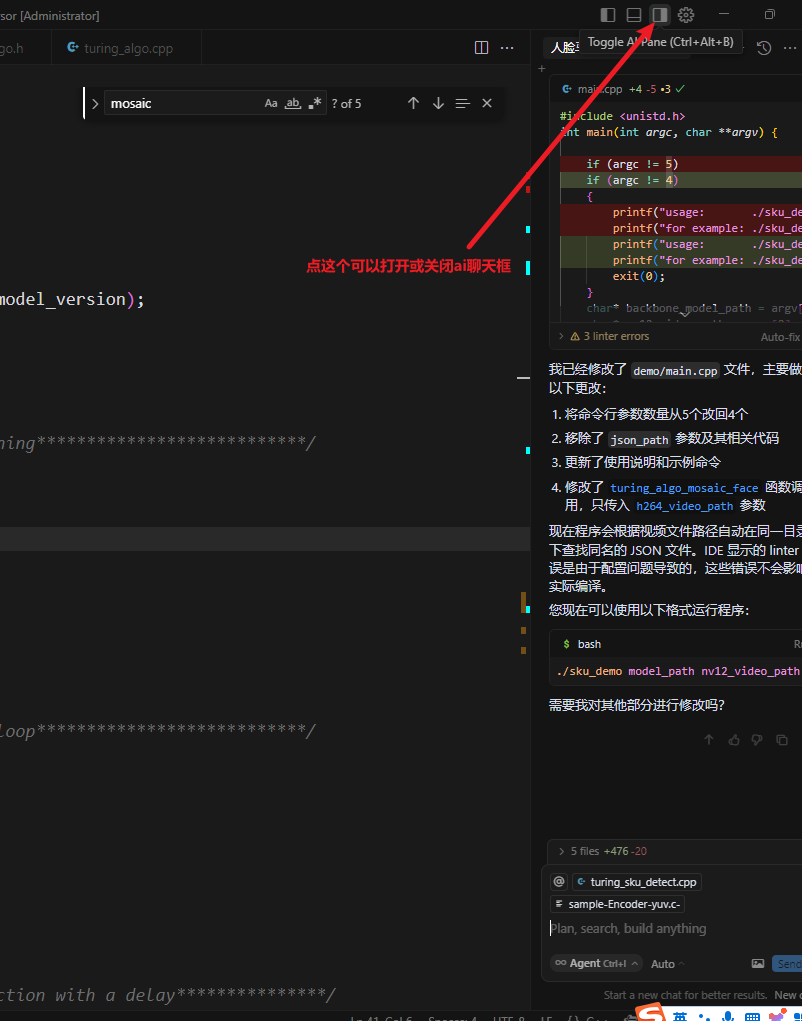The width and height of the screenshot is (802, 1021).
Task: Click the upward arrow message icon
Action: point(709,740)
